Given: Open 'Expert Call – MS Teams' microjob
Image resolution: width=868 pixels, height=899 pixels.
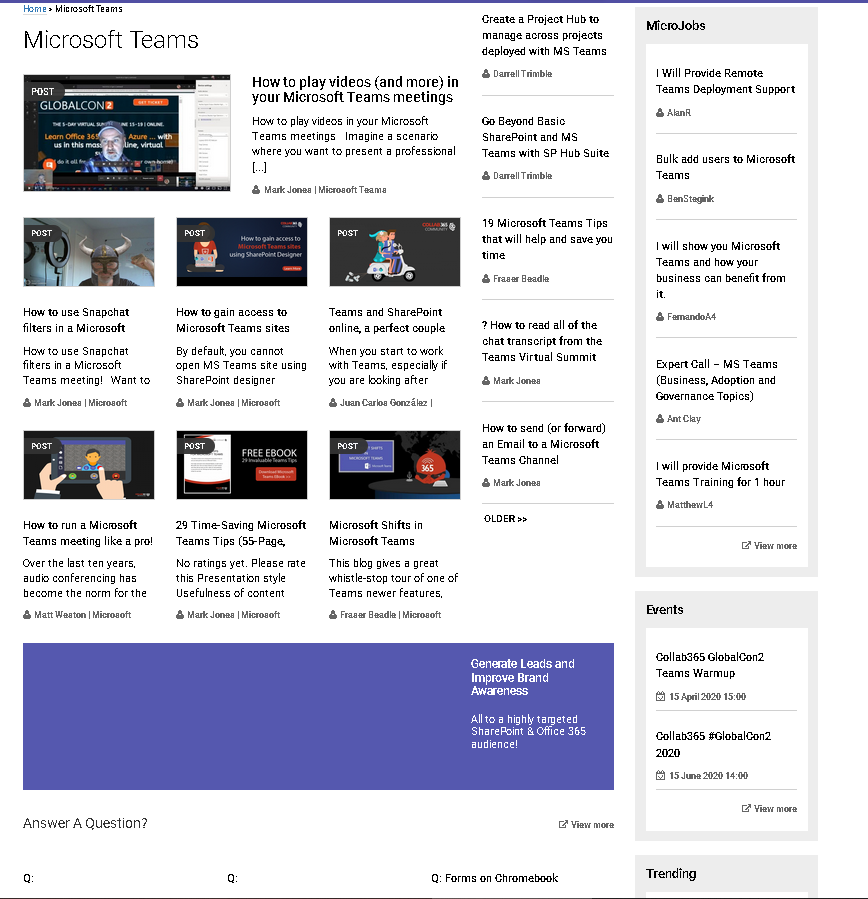Looking at the screenshot, I should pos(717,380).
